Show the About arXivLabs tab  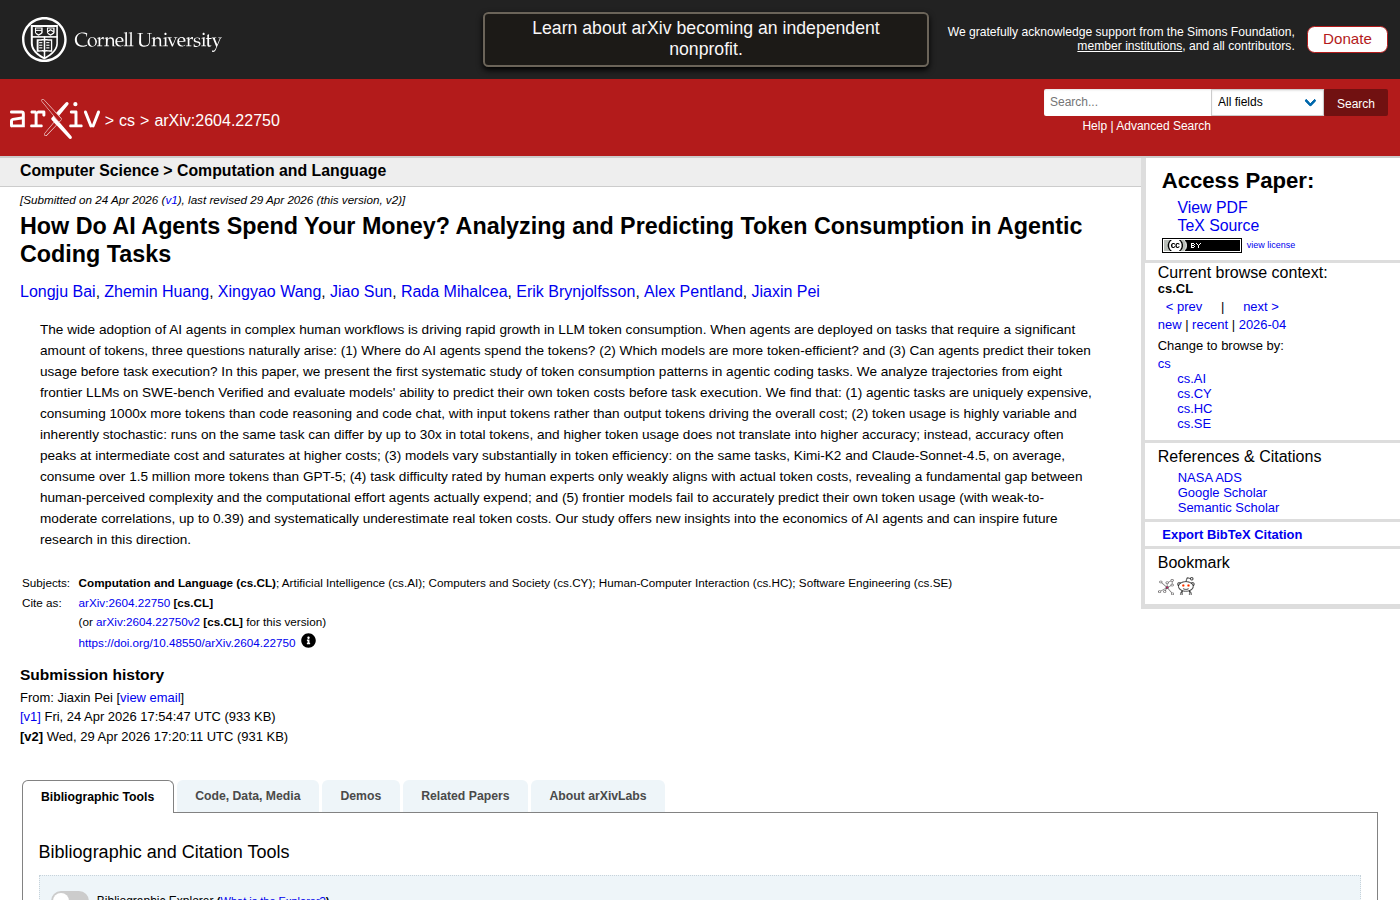pyautogui.click(x=598, y=796)
